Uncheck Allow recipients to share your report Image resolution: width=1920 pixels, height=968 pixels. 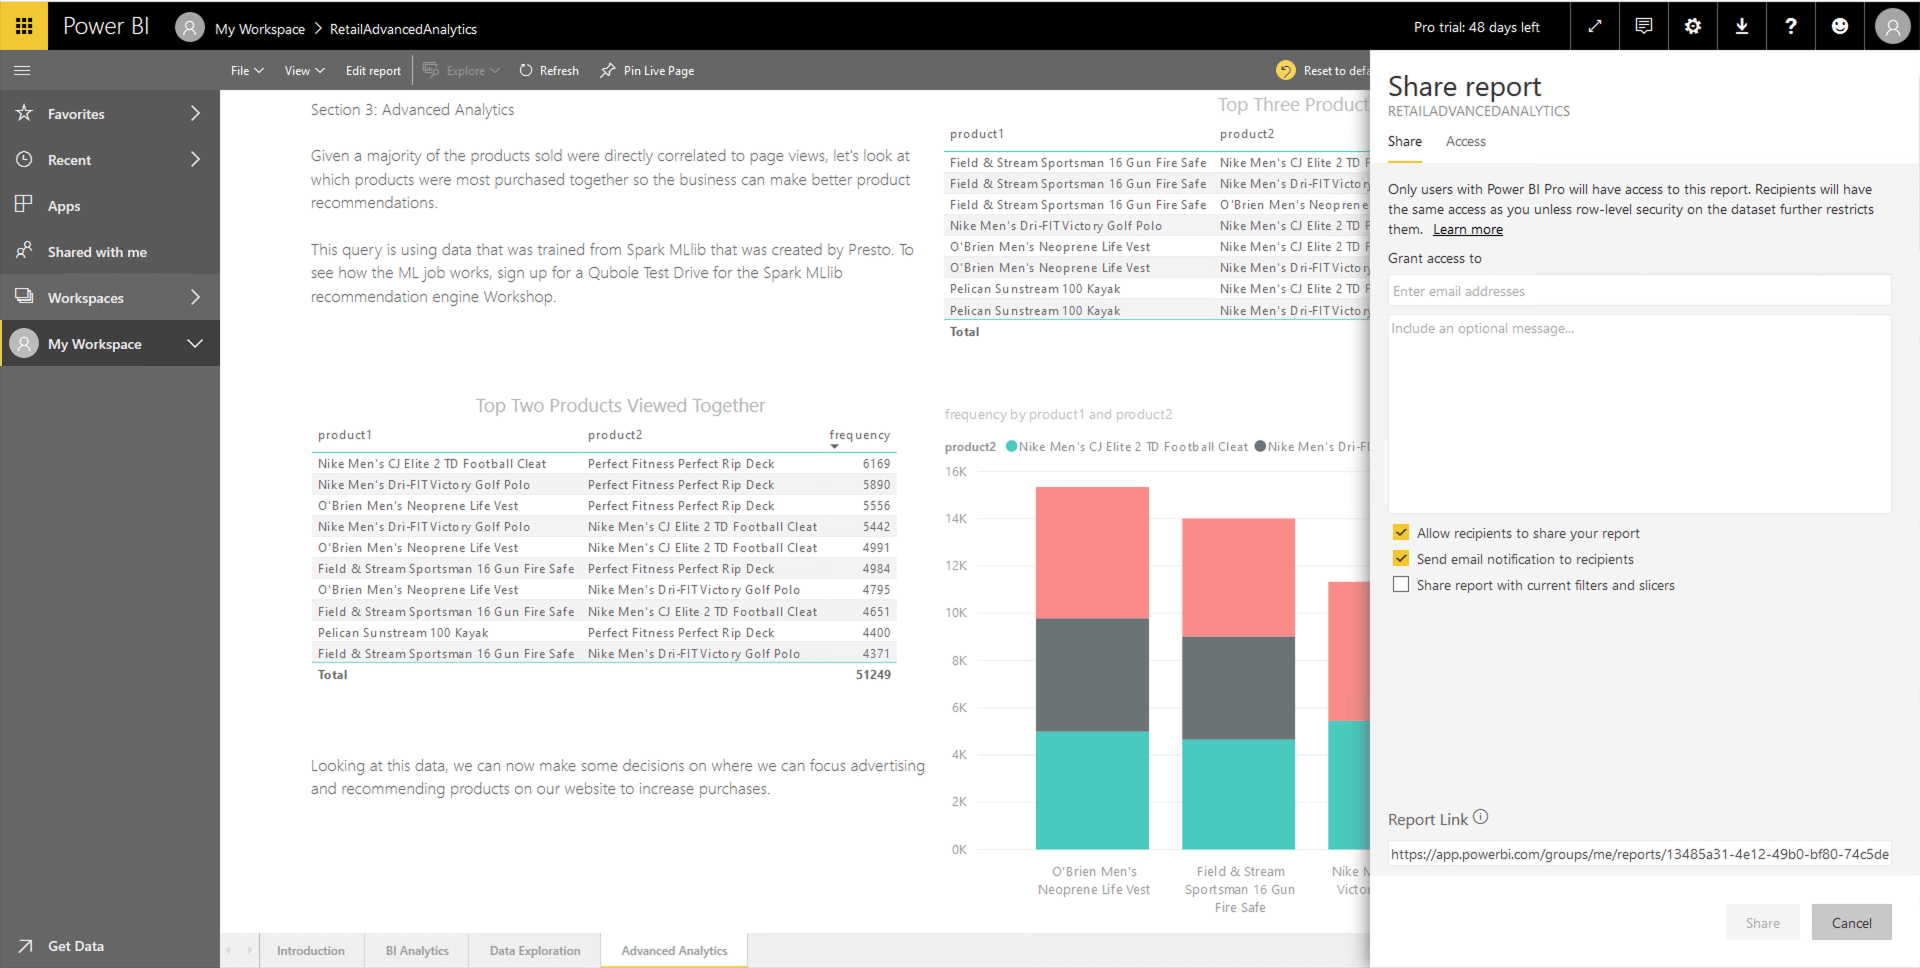tap(1401, 533)
